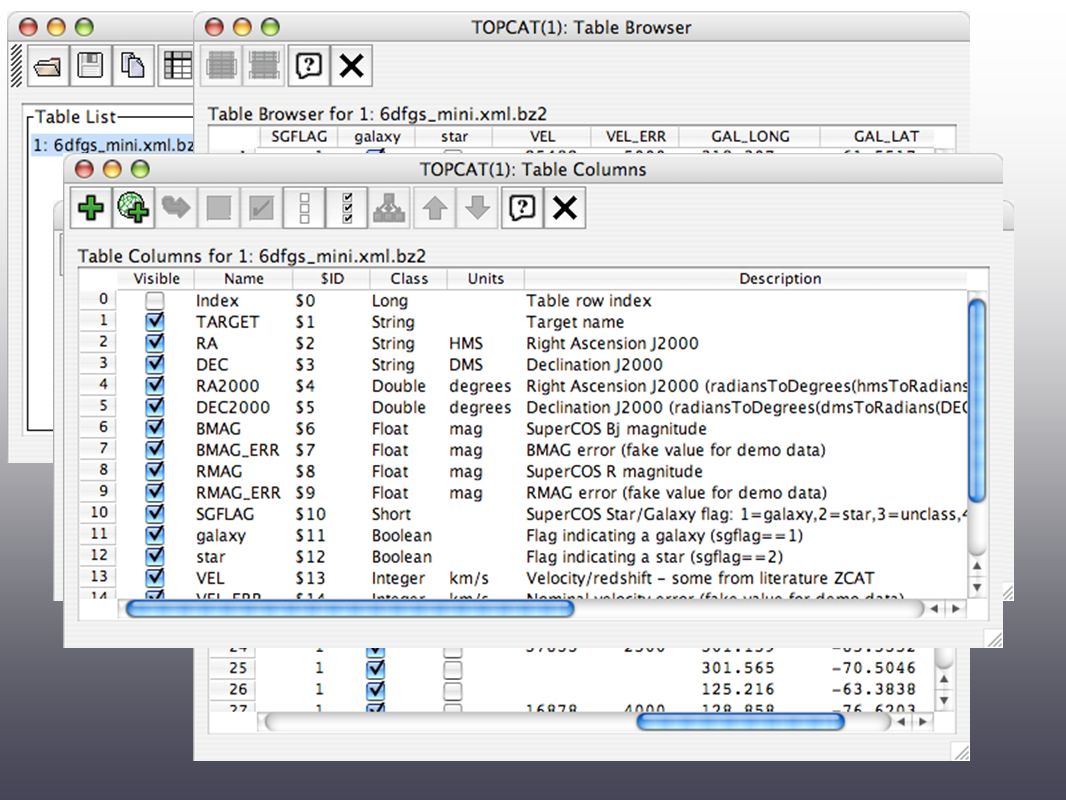Uncheck the Visible checkbox for galaxy column
Image resolution: width=1066 pixels, height=800 pixels.
155,535
